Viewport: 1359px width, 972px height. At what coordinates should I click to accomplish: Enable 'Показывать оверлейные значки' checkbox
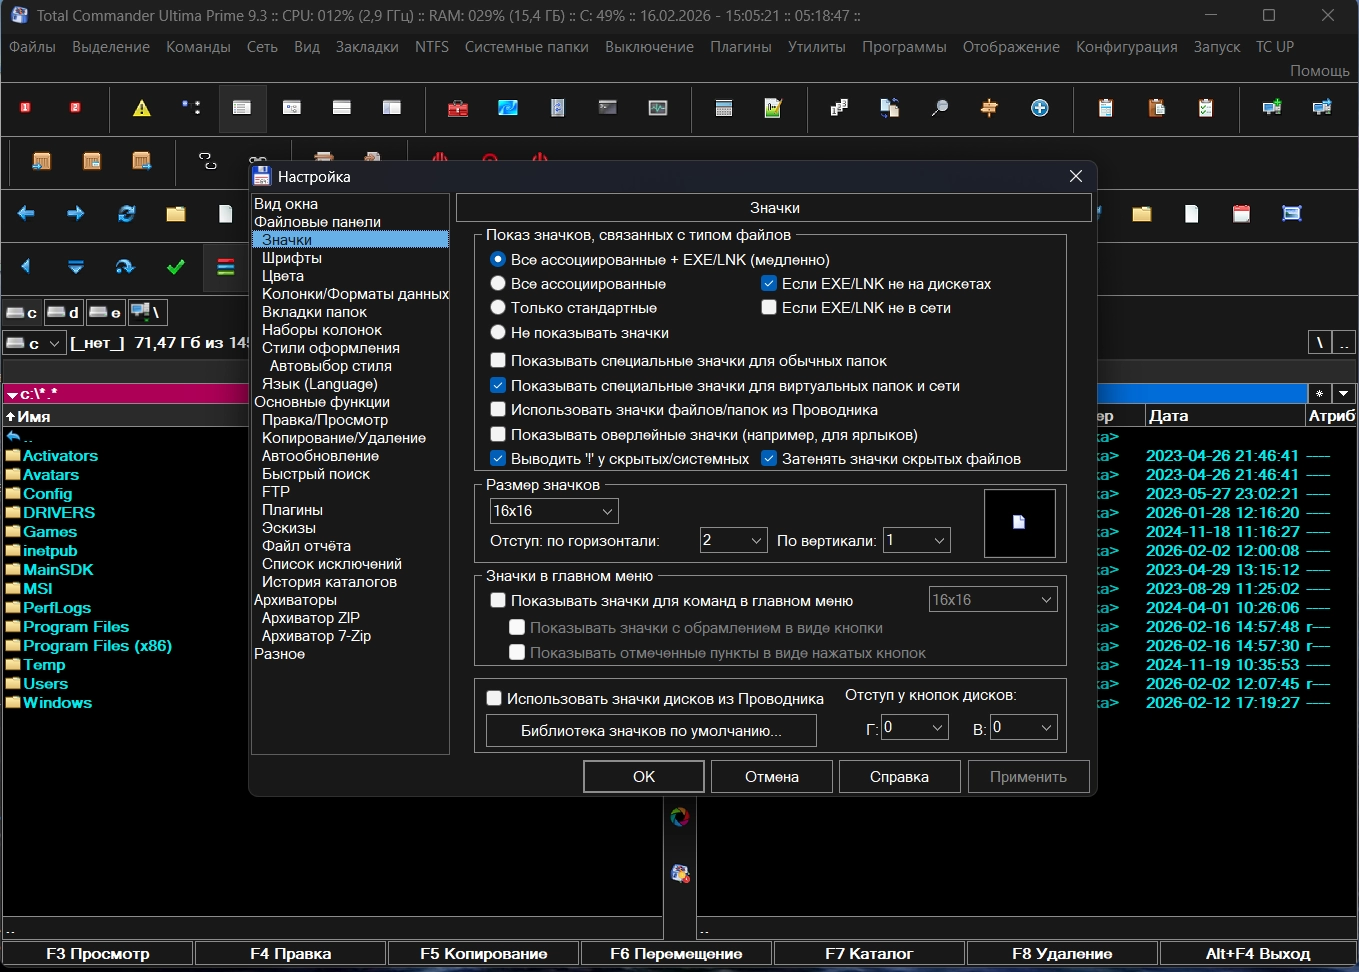click(x=498, y=435)
